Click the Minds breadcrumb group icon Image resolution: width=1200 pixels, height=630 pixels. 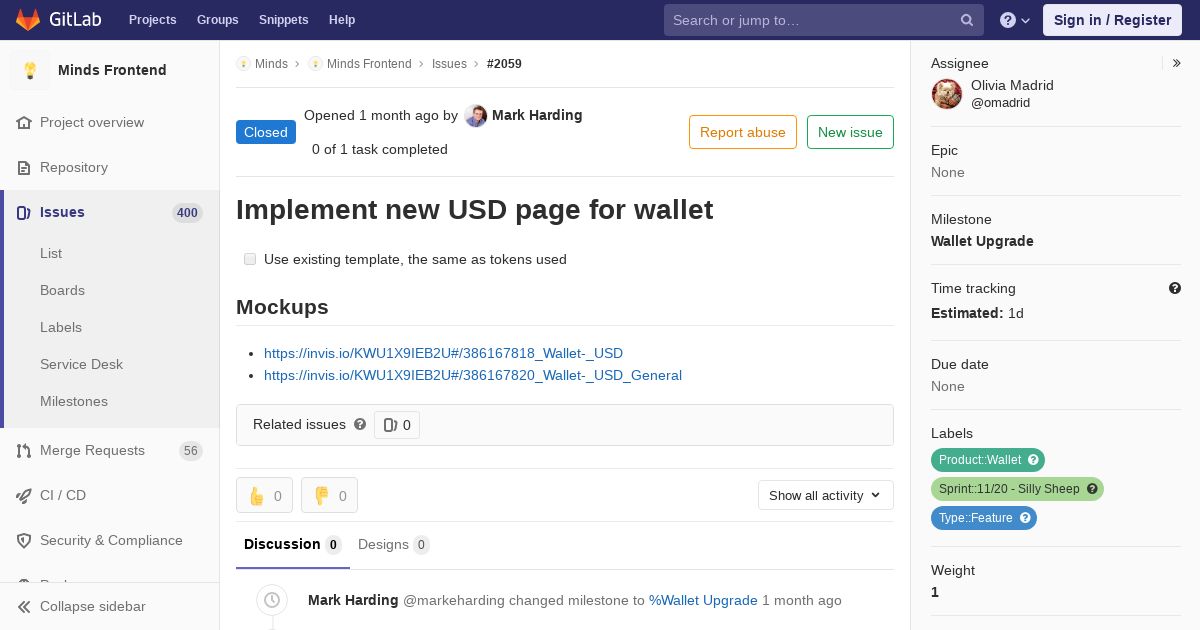point(243,64)
